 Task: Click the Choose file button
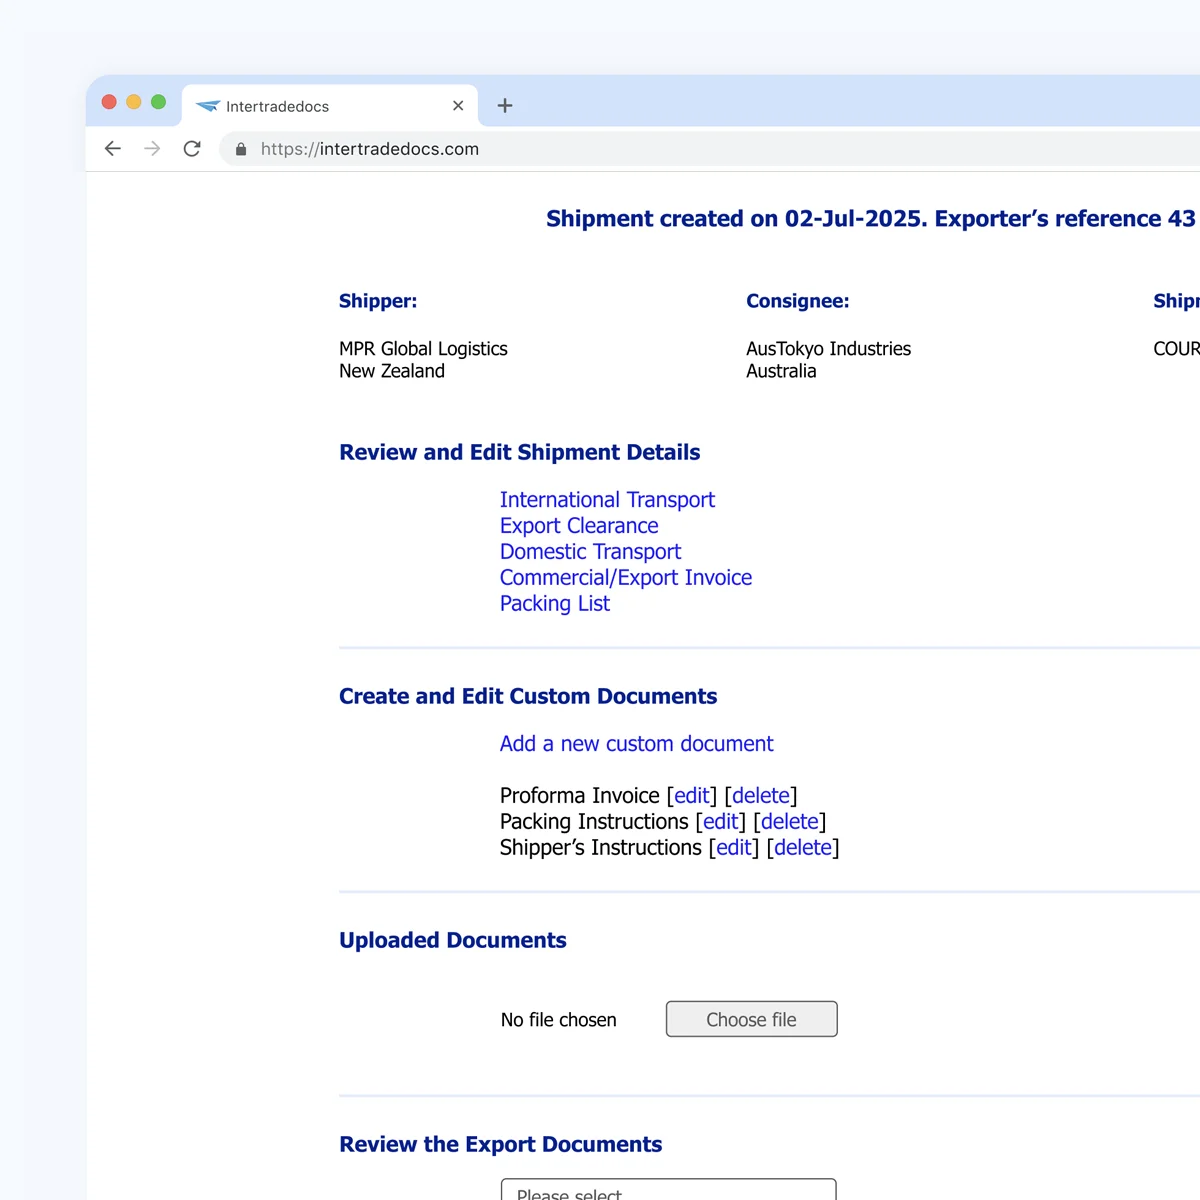752,1019
